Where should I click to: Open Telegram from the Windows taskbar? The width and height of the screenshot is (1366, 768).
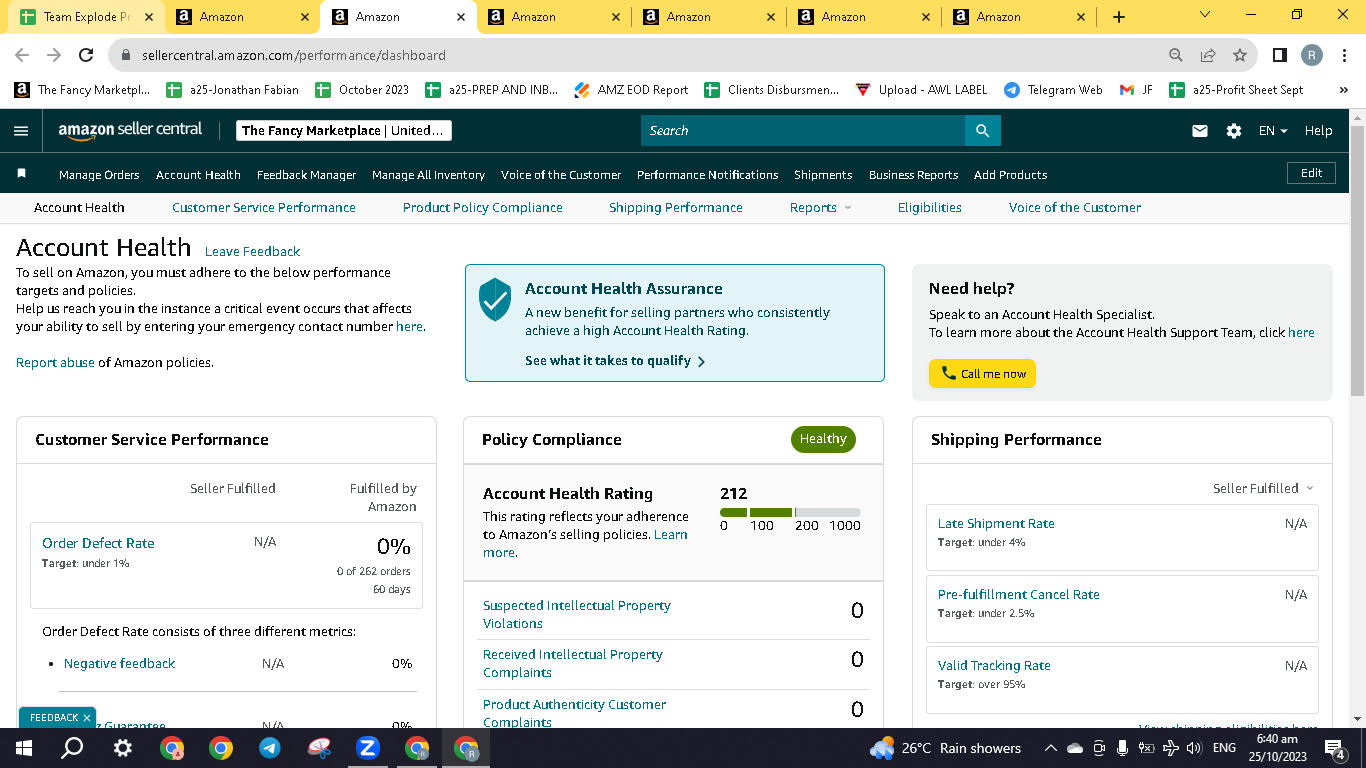(270, 748)
